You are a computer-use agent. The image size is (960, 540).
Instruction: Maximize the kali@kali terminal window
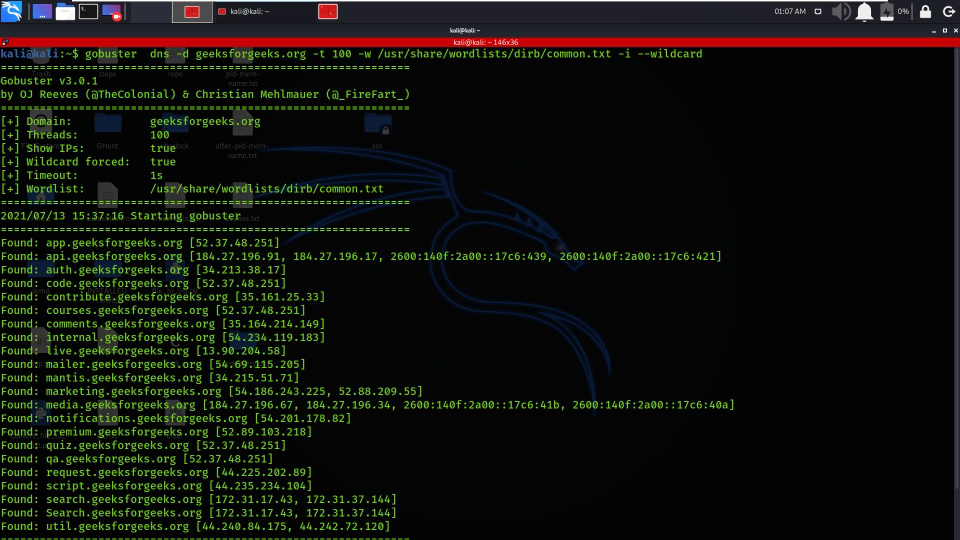point(945,30)
